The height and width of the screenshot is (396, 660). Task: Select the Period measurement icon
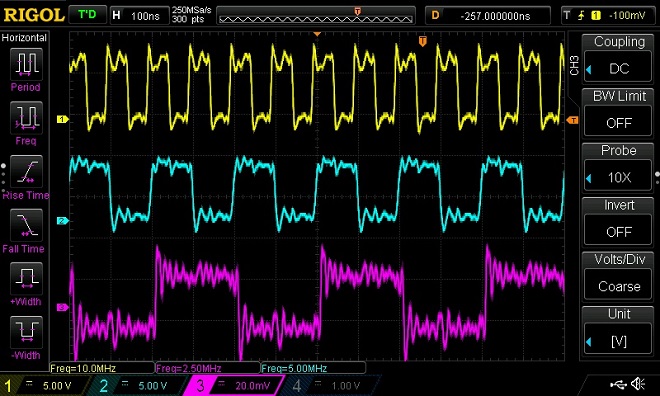point(26,64)
